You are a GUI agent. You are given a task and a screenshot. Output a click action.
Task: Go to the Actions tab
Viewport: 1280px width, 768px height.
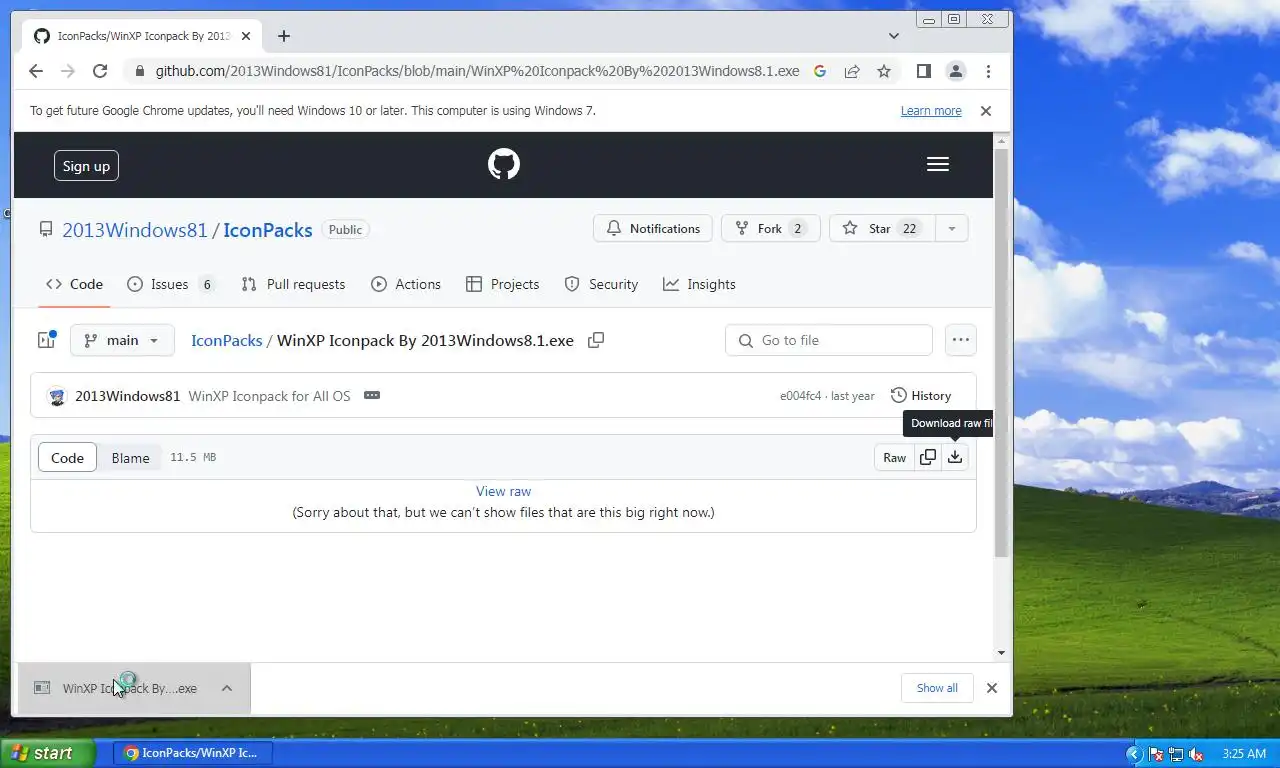click(x=406, y=284)
